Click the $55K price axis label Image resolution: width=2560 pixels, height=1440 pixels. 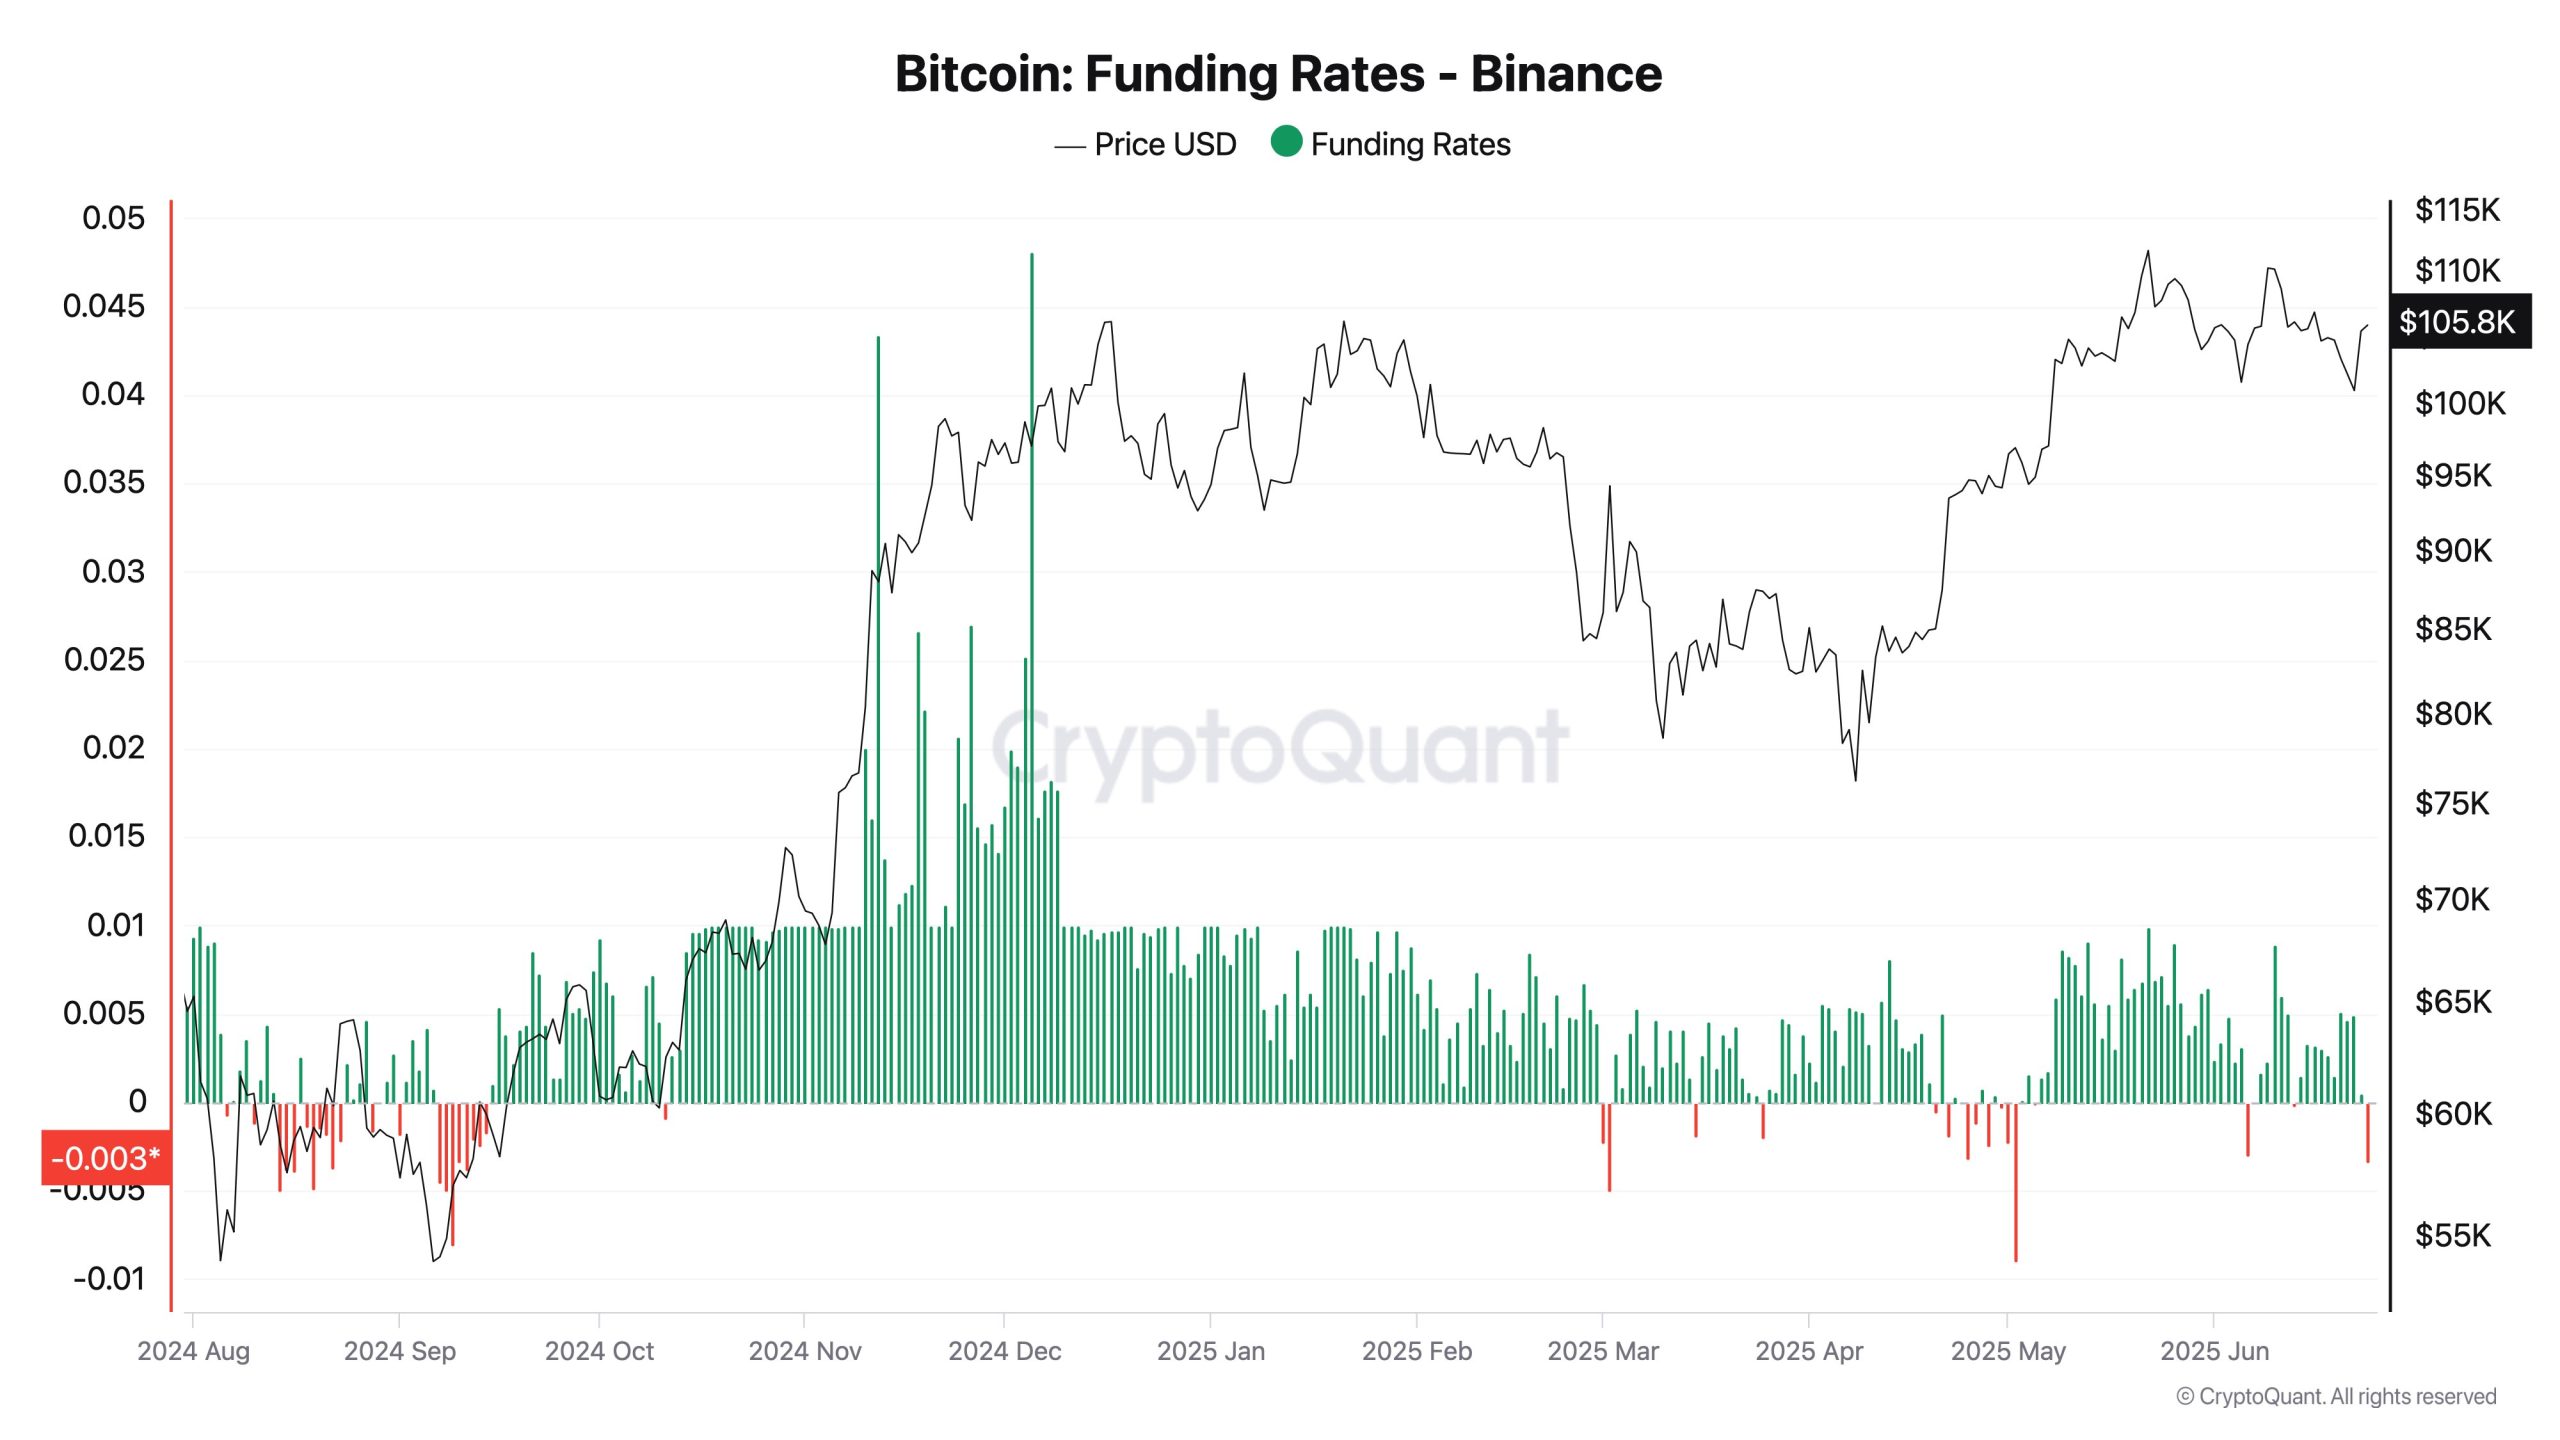(x=2453, y=1236)
